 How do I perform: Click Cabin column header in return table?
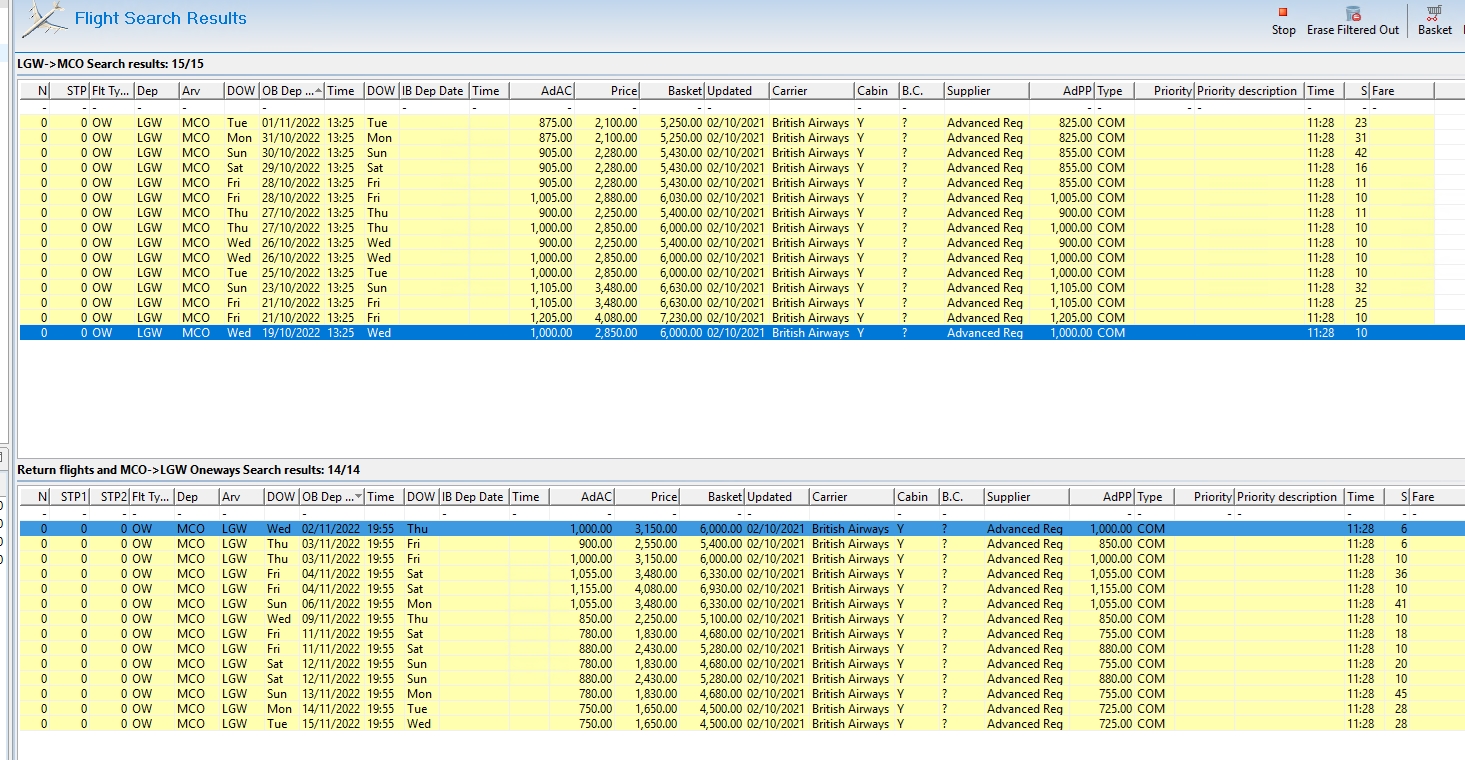tap(912, 497)
